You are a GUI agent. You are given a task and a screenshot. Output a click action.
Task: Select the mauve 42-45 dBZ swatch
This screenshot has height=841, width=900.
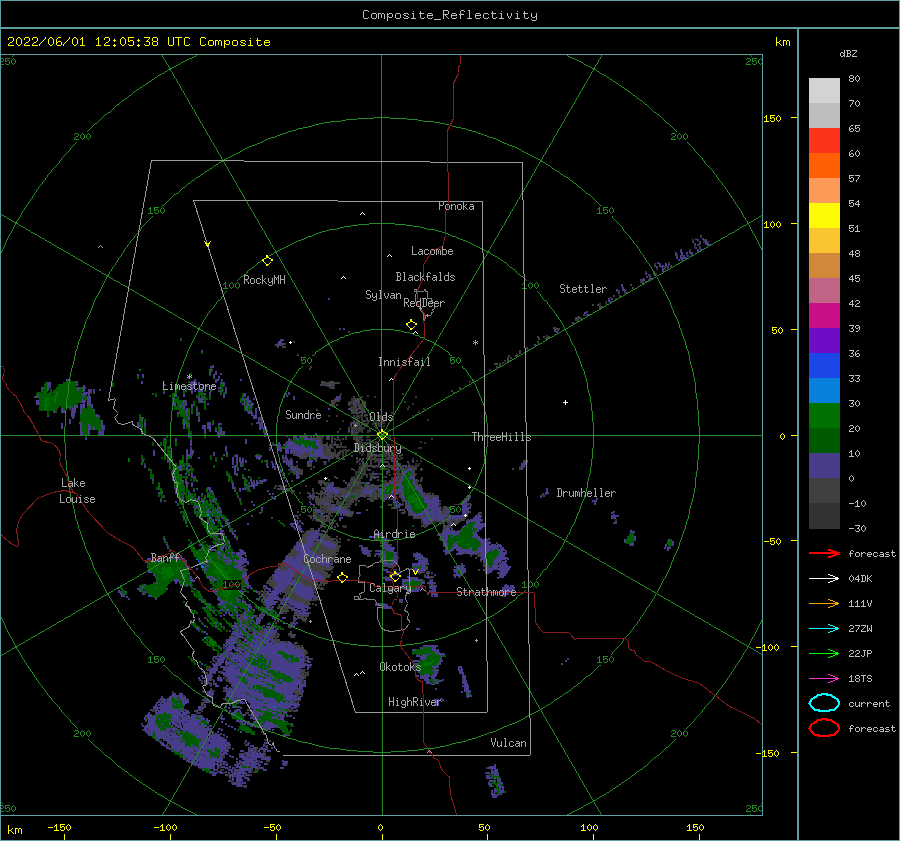[824, 290]
